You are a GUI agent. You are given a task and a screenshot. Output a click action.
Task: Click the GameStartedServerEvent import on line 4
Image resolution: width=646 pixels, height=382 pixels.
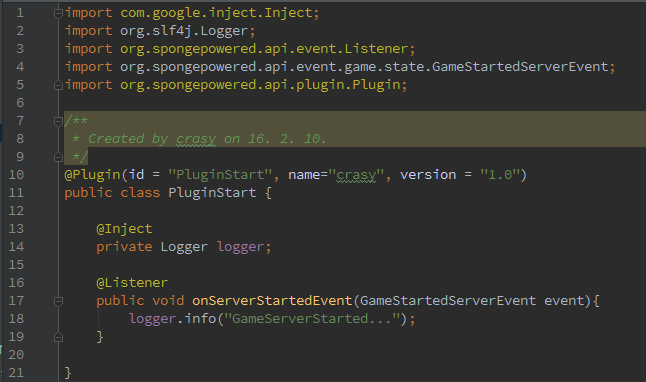[364, 67]
